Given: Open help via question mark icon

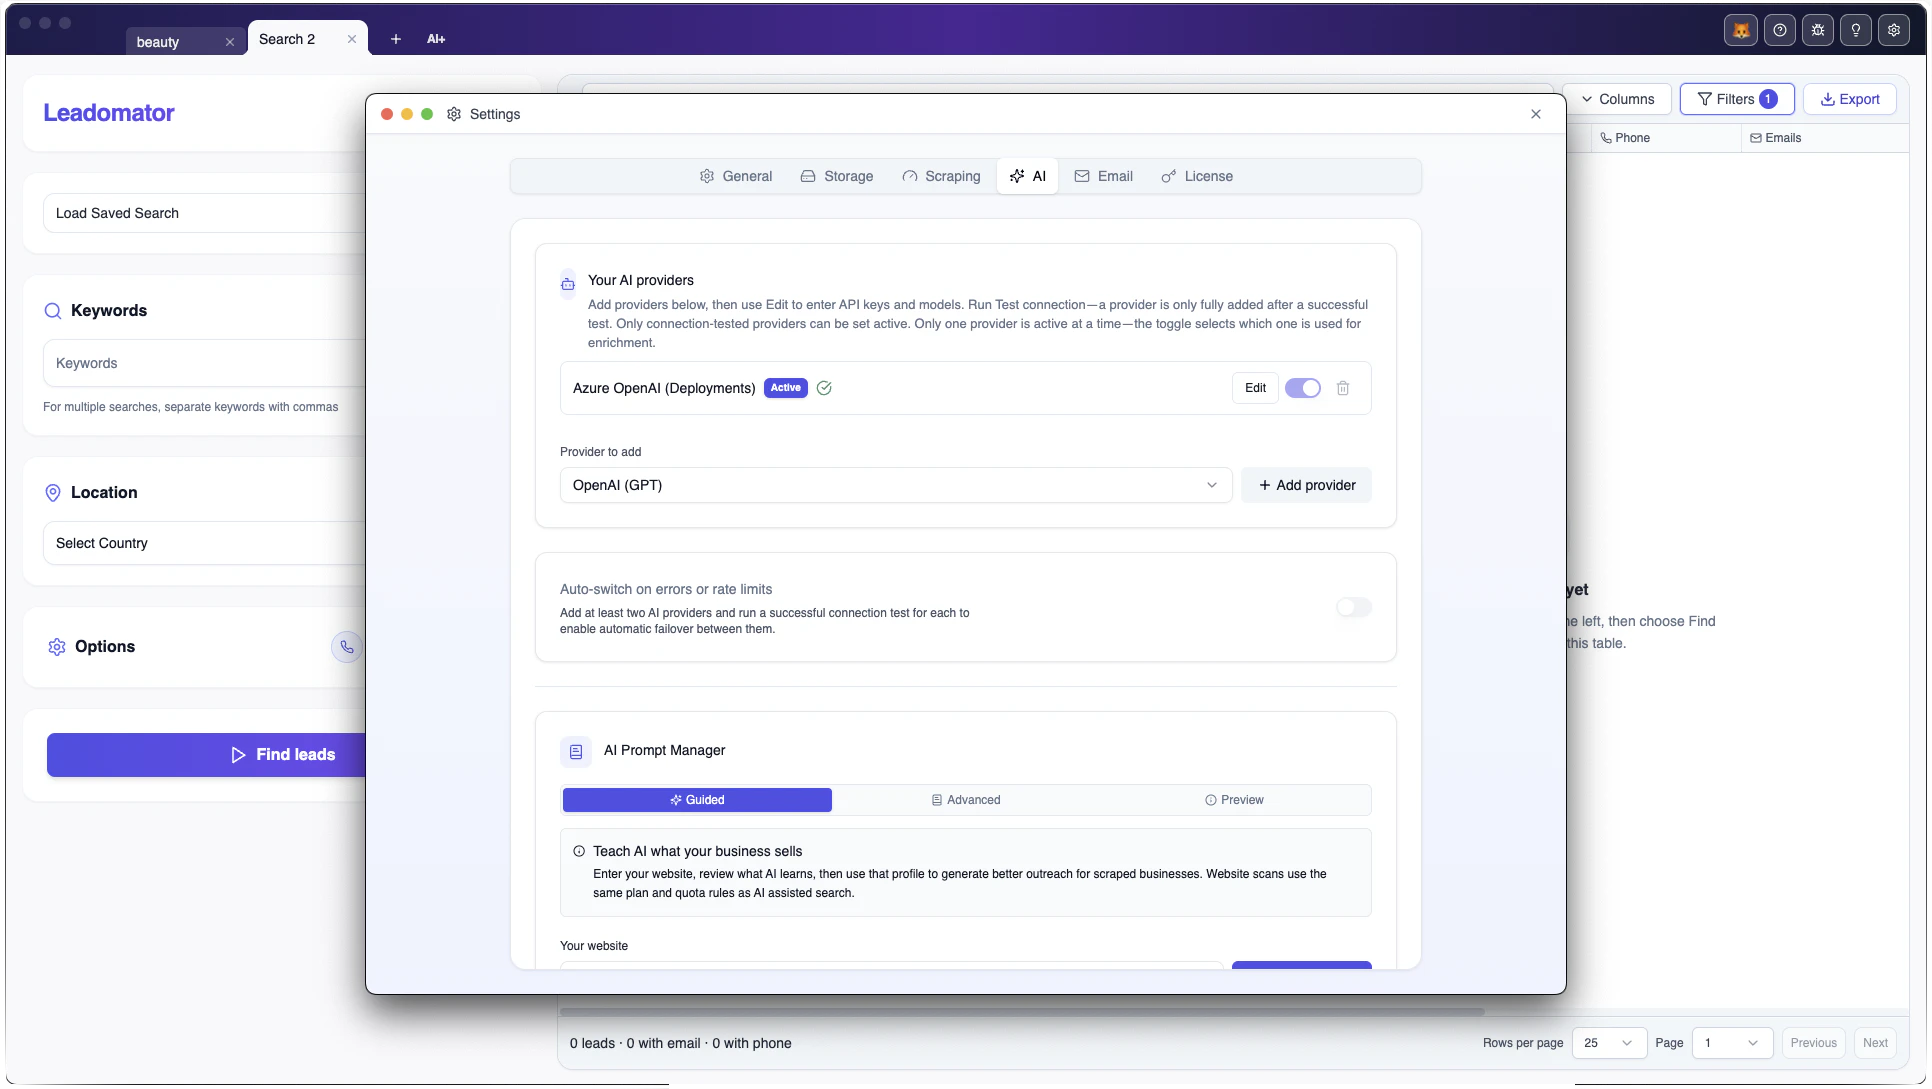Looking at the screenshot, I should 1779,30.
